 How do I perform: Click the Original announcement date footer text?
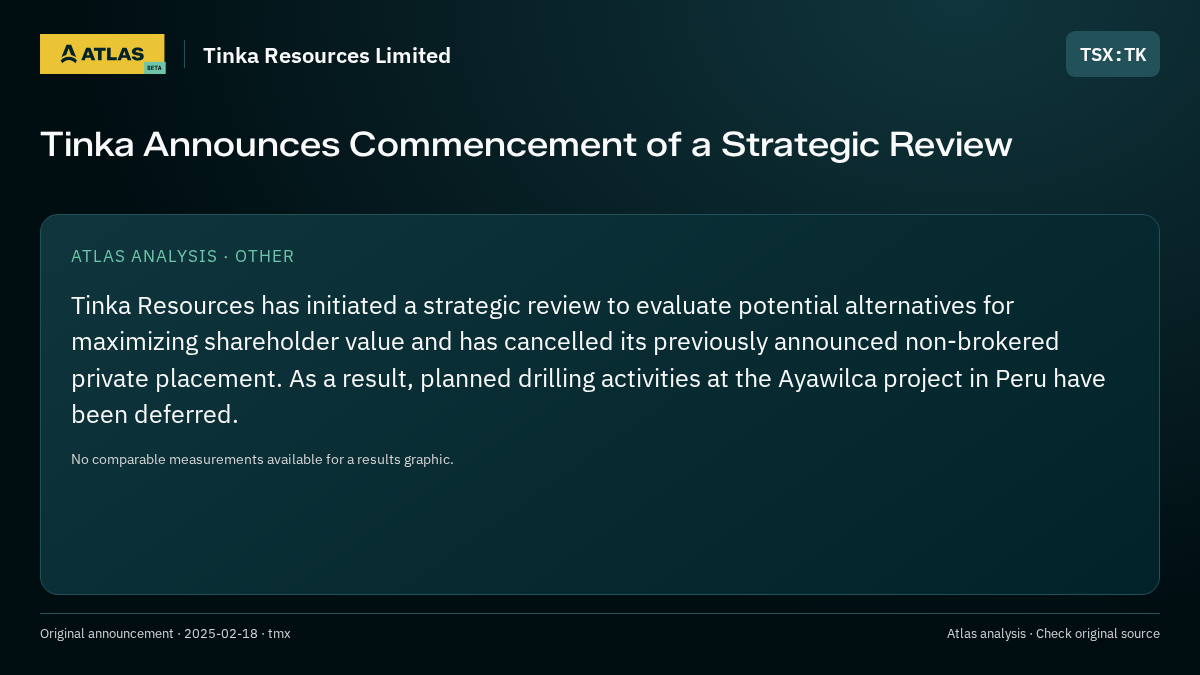click(165, 634)
